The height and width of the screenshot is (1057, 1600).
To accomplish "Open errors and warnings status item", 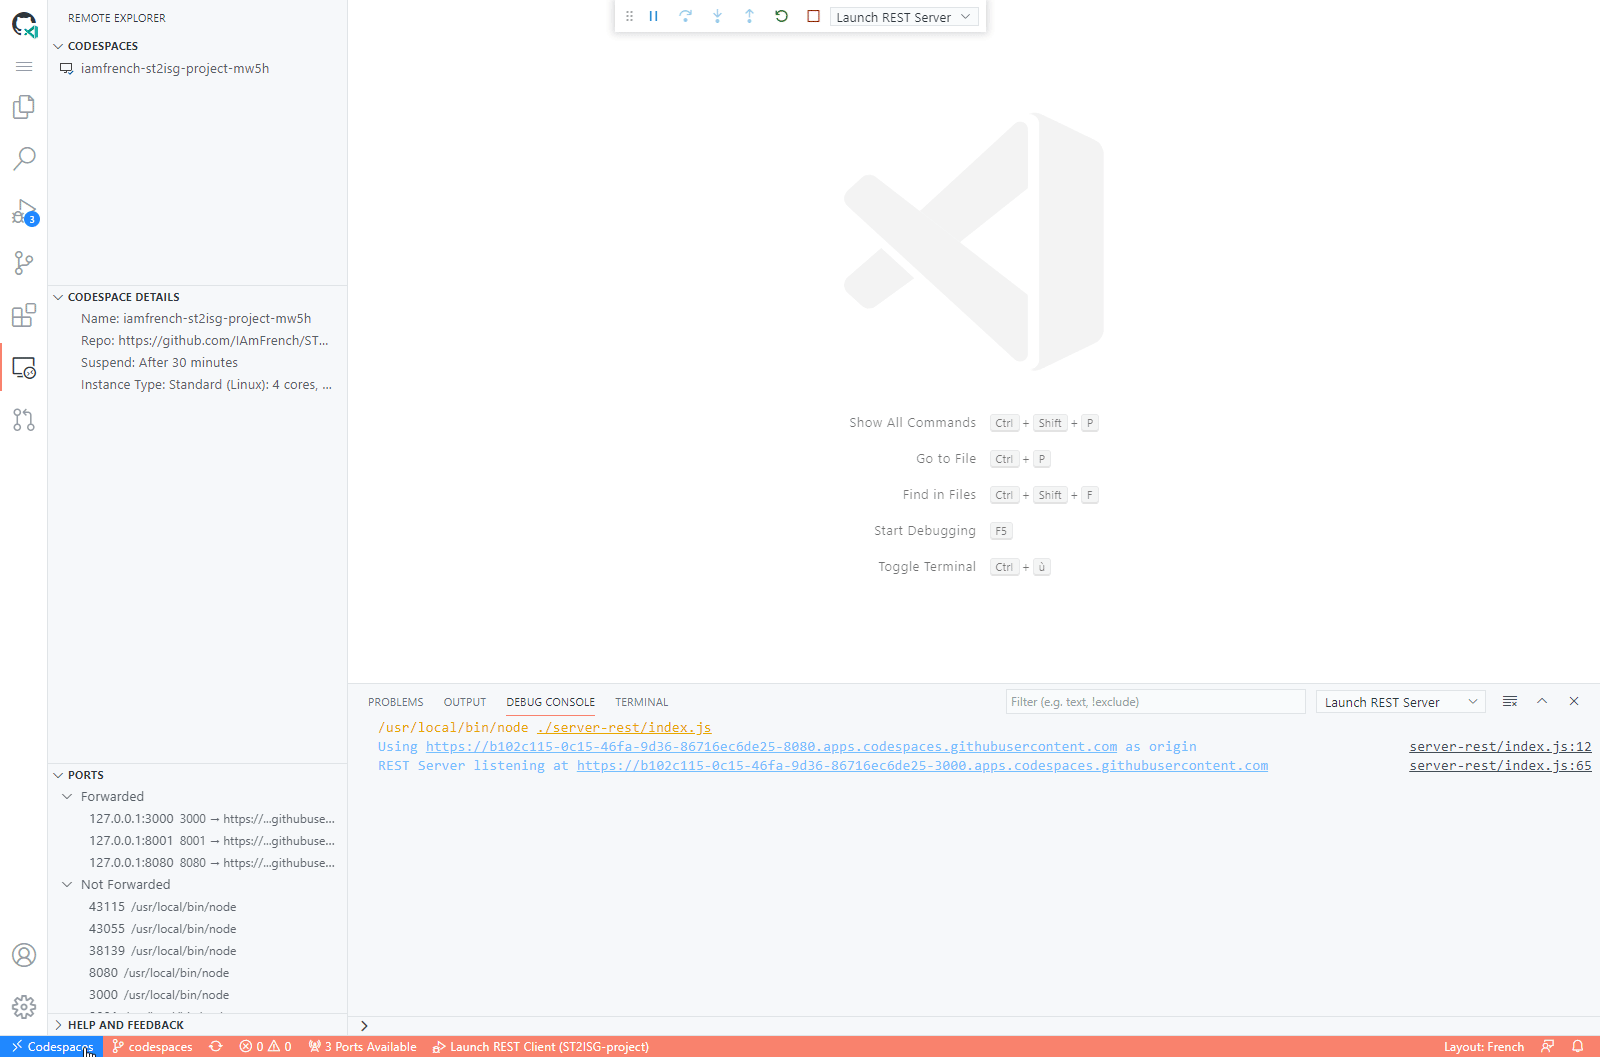I will (x=265, y=1047).
